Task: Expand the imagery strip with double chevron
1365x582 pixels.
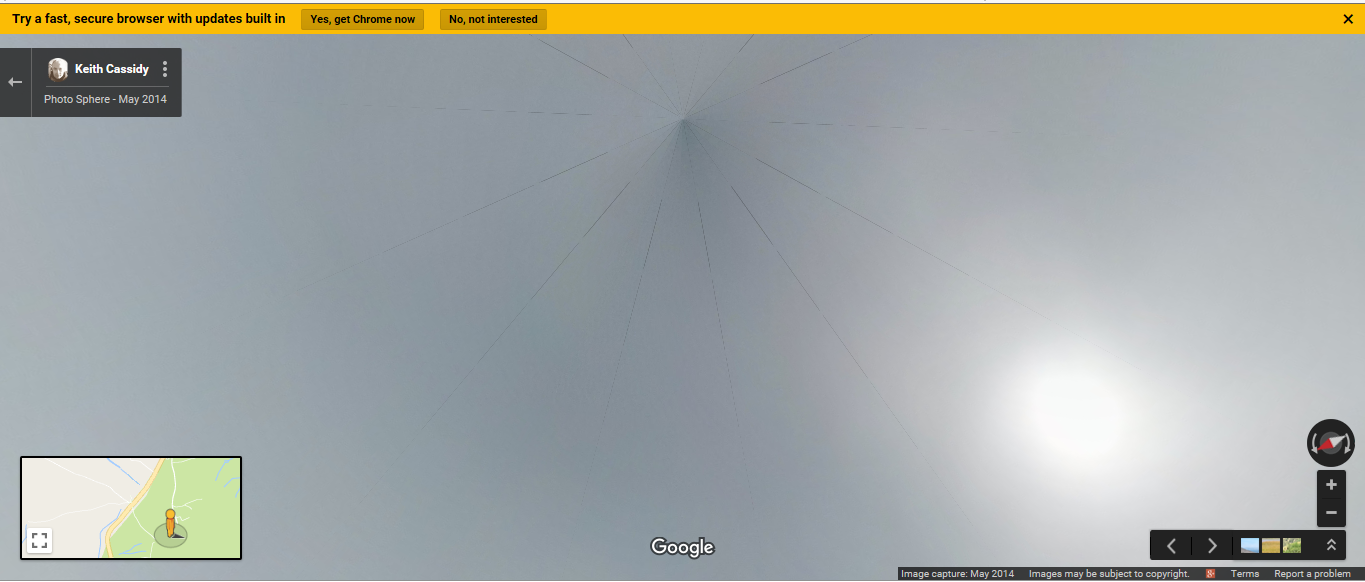Action: tap(1331, 545)
